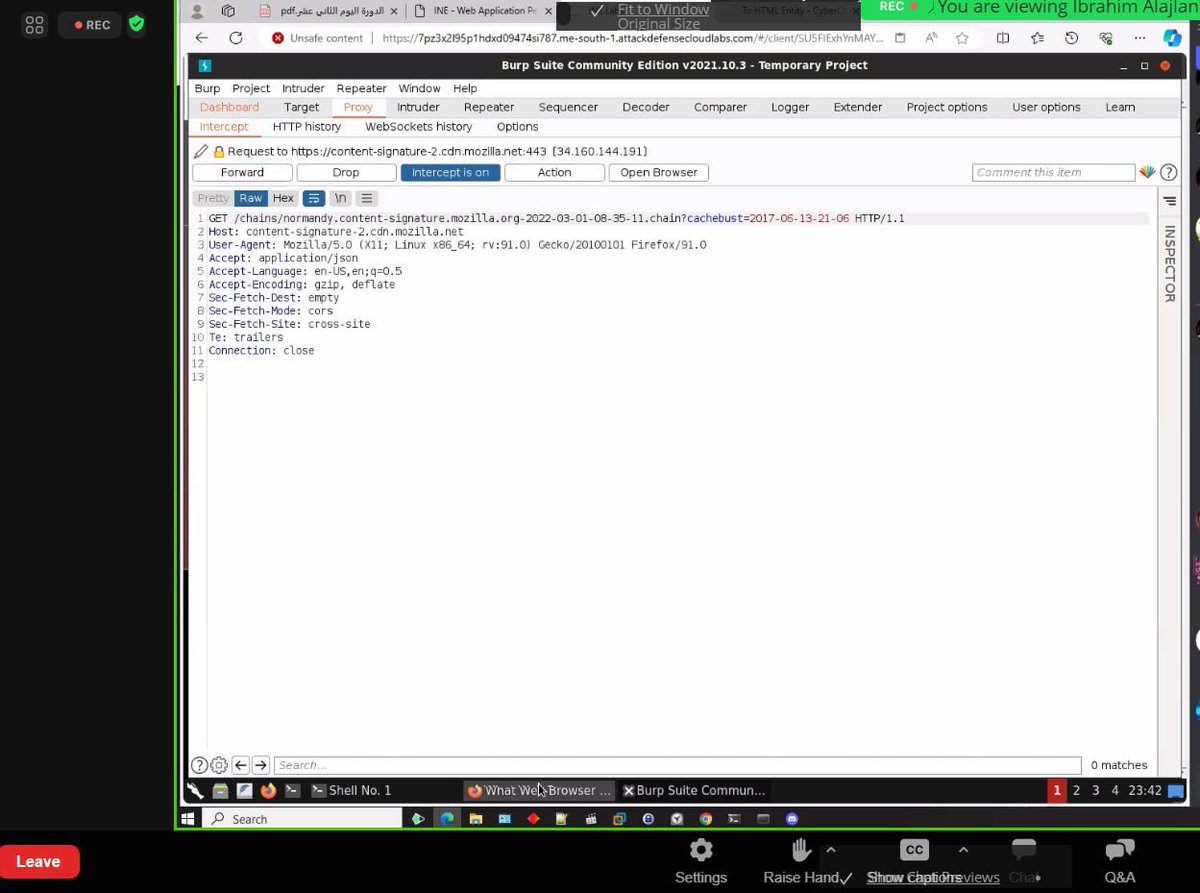Switch request view to Hex mode
The width and height of the screenshot is (1200, 893).
[282, 197]
